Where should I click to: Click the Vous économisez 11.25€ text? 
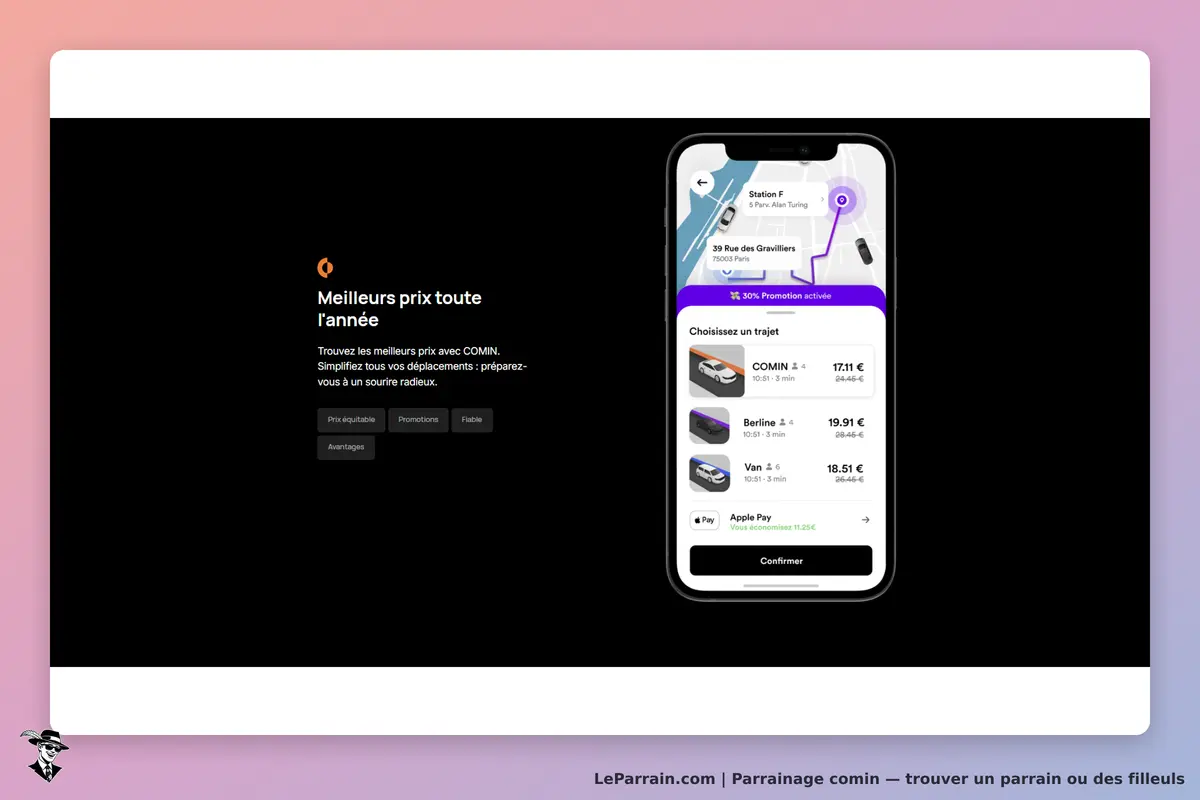[x=773, y=527]
